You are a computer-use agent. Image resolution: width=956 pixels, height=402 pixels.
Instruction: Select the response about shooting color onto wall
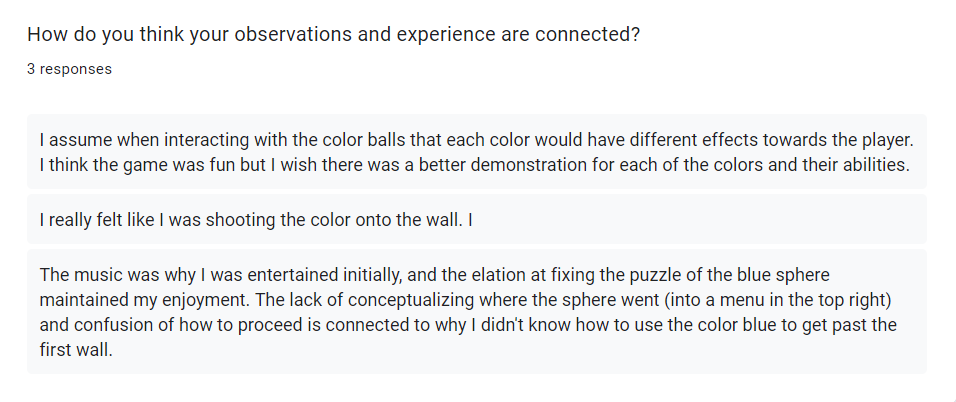[477, 219]
